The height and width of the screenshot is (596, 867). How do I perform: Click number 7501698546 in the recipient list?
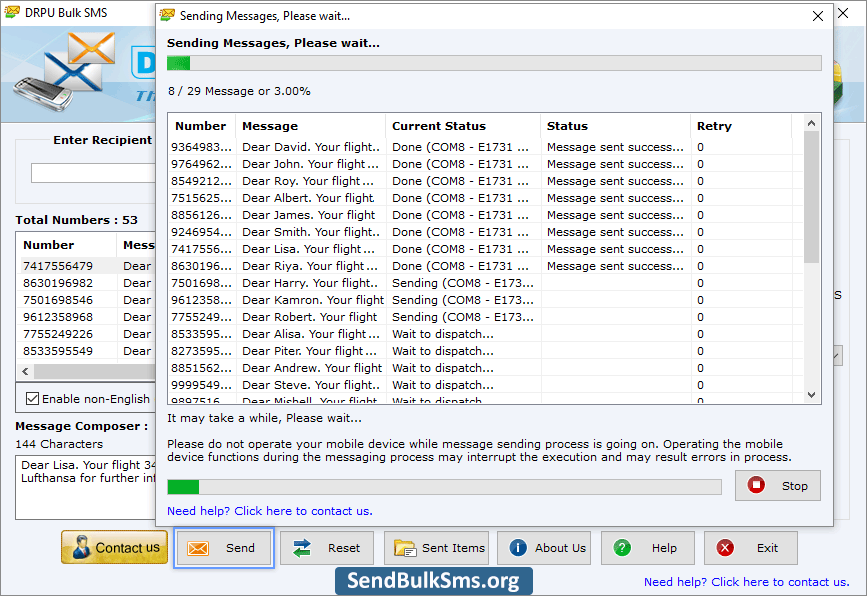tap(58, 300)
